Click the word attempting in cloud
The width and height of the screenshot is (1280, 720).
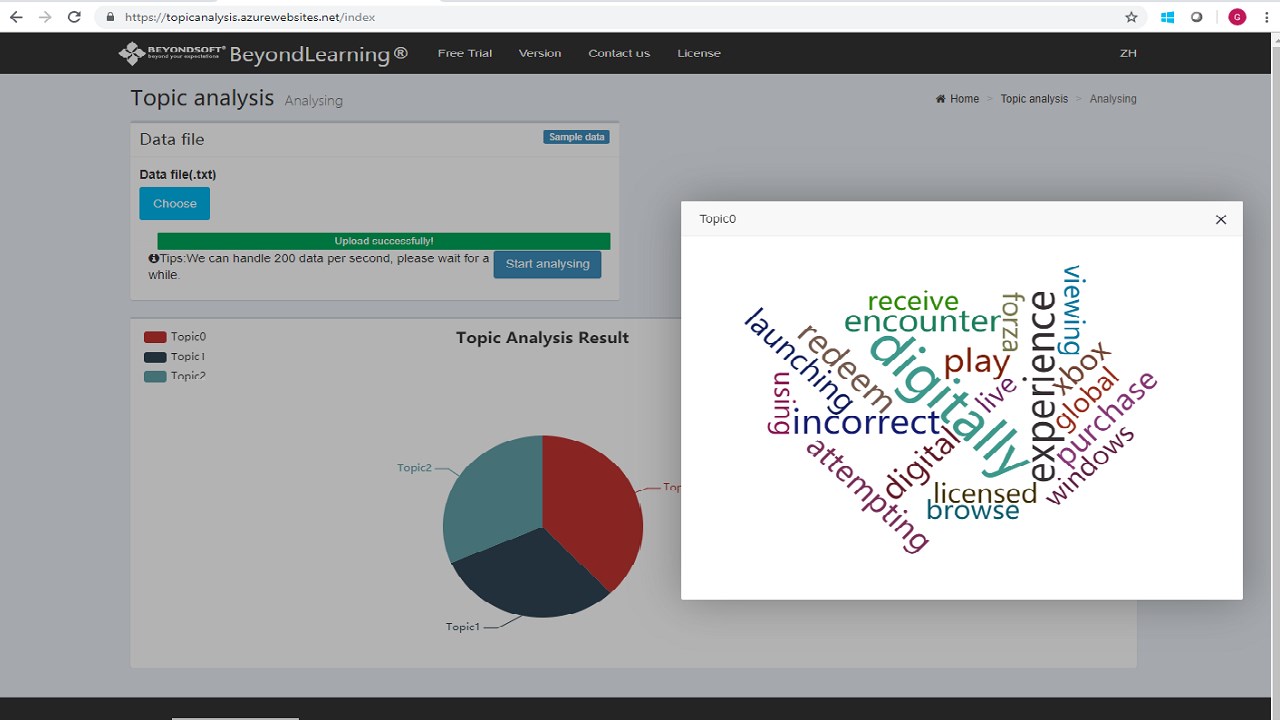(x=867, y=495)
